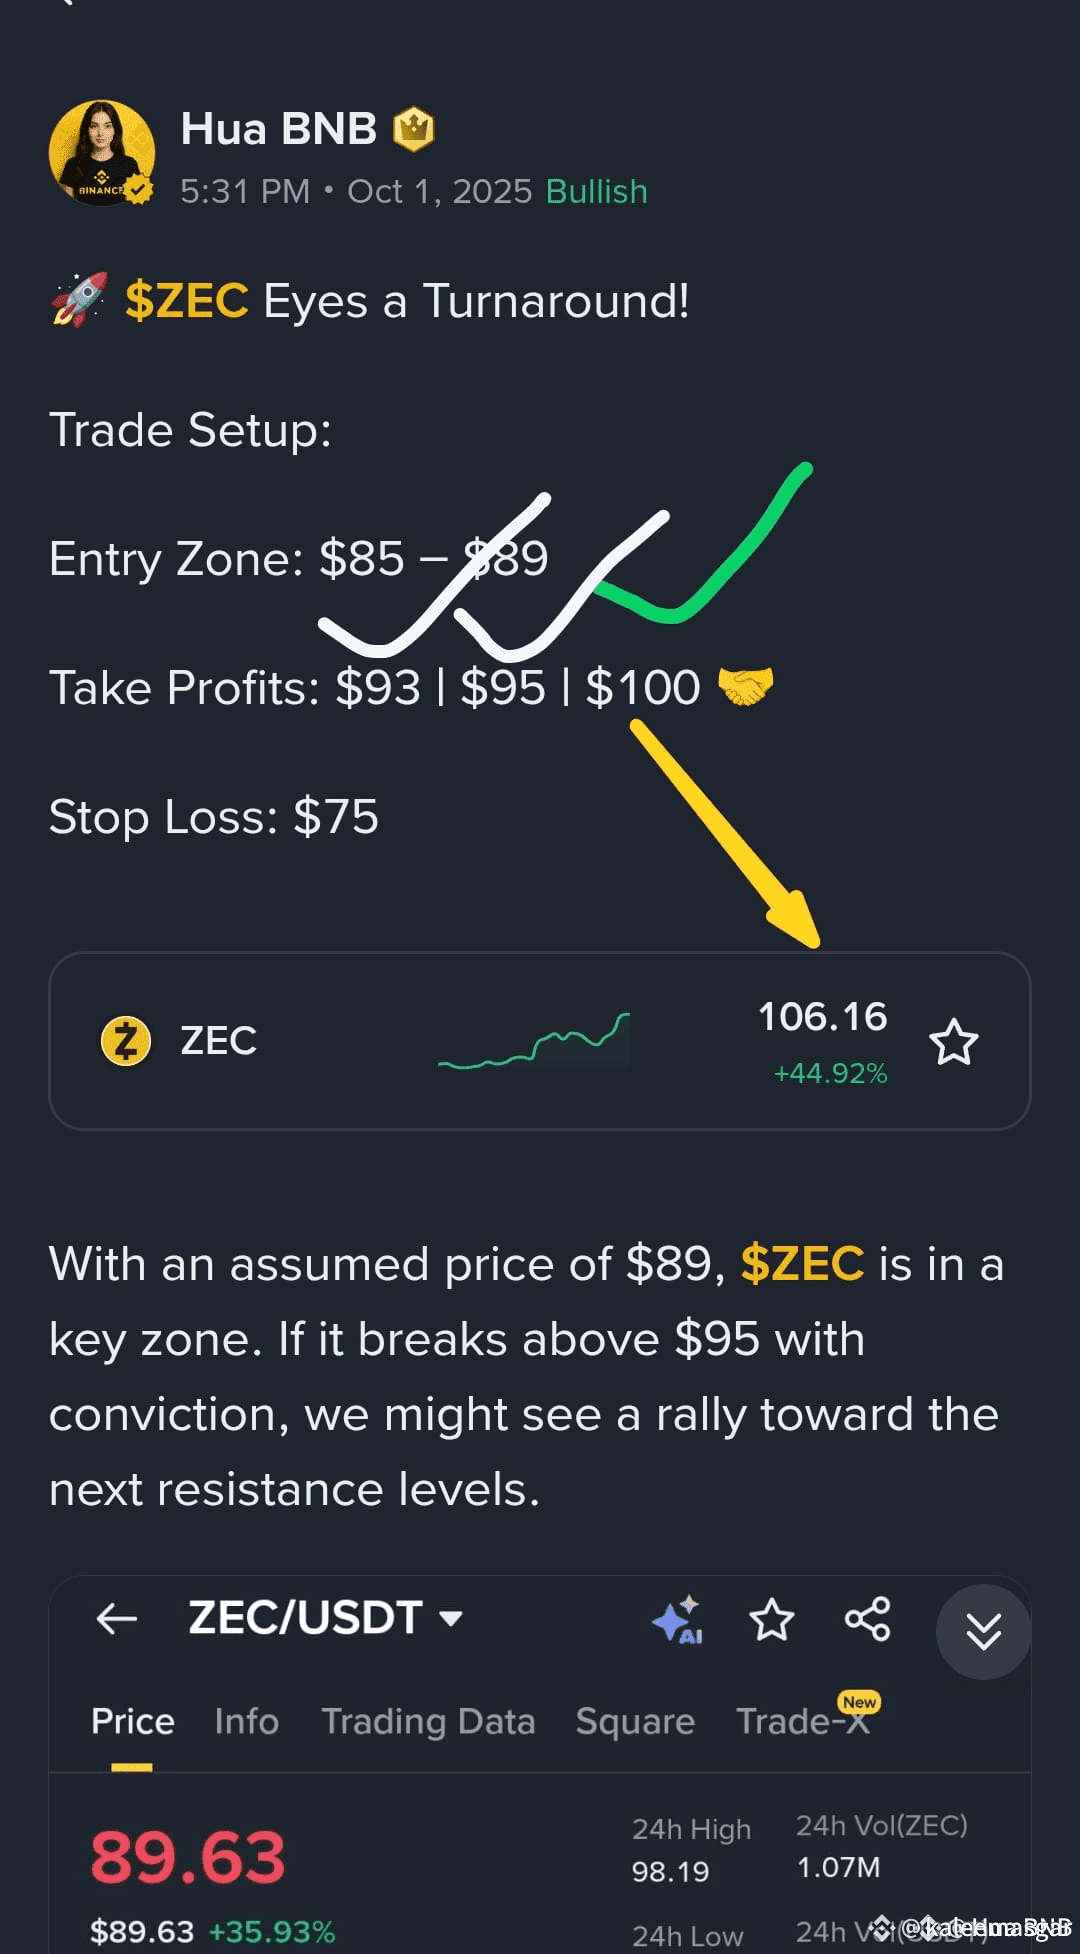The width and height of the screenshot is (1080, 1954).
Task: Tap $ZEC link in the paragraph
Action: point(802,1264)
